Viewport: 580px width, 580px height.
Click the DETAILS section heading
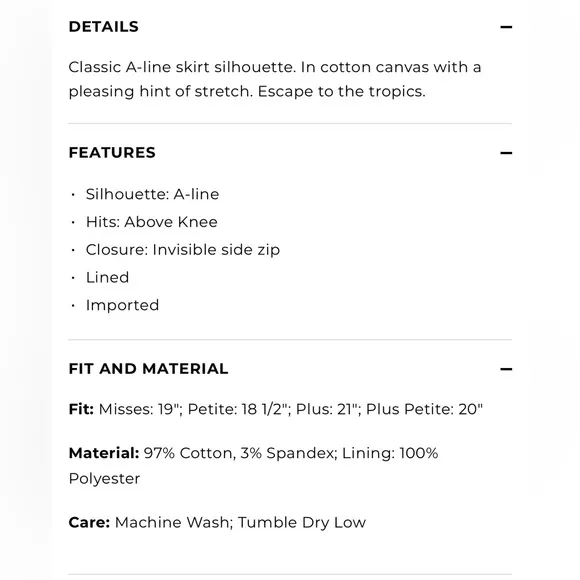(104, 27)
